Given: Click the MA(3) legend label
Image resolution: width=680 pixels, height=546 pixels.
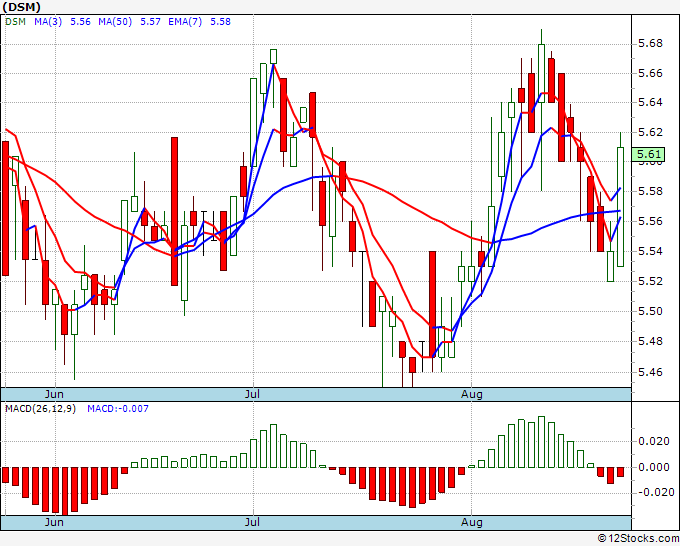Looking at the screenshot, I should click(48, 21).
